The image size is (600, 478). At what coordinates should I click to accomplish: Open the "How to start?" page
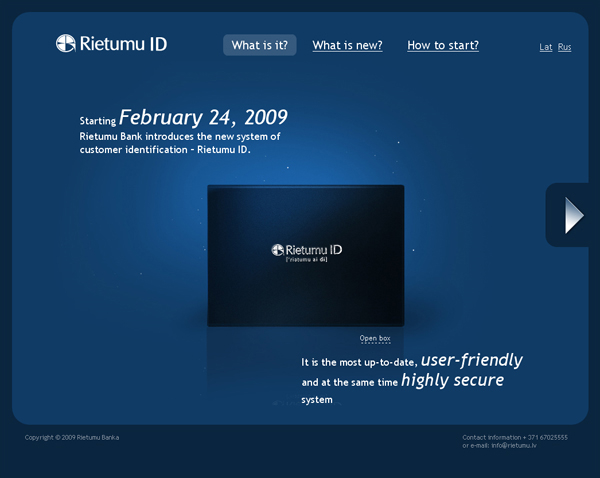point(443,46)
